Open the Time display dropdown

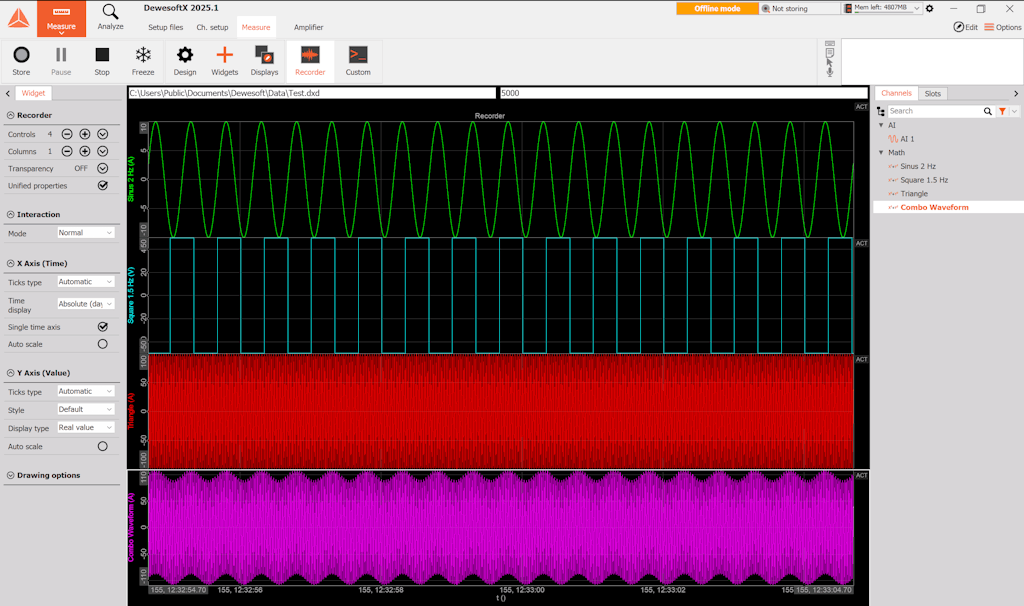86,304
